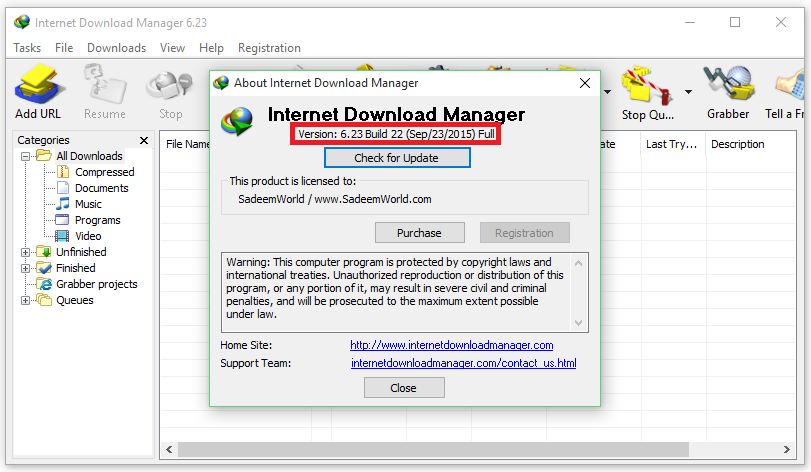Click the Queues folder icon
Image resolution: width=811 pixels, height=472 pixels.
44,300
